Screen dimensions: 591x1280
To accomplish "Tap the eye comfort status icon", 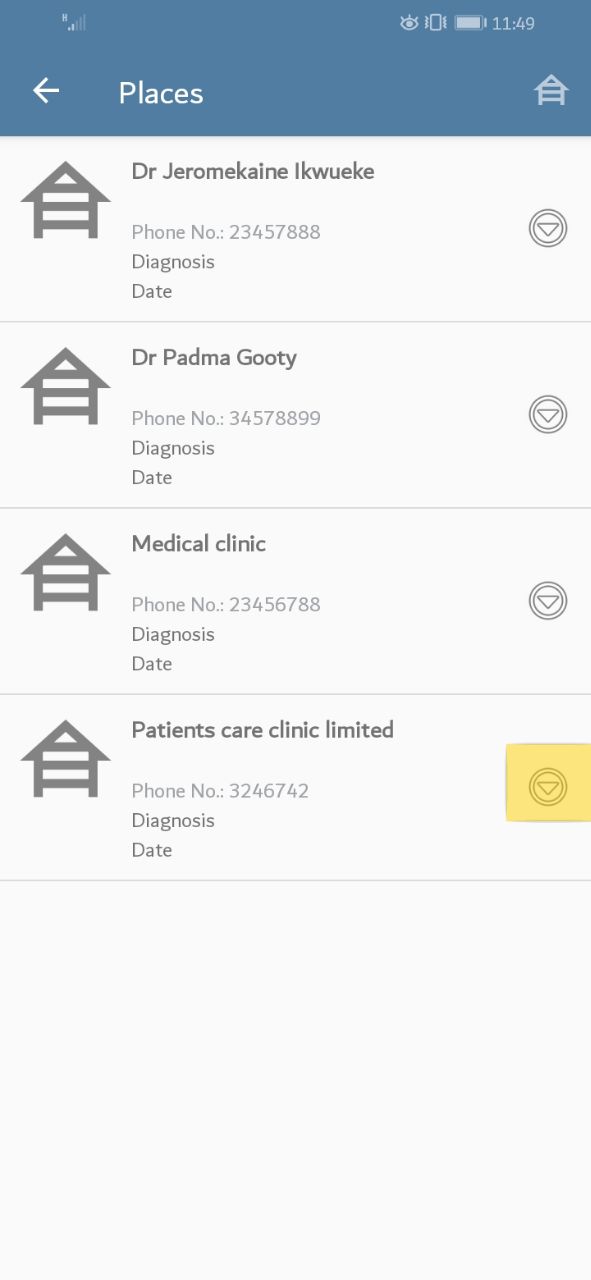I will 409,22.
